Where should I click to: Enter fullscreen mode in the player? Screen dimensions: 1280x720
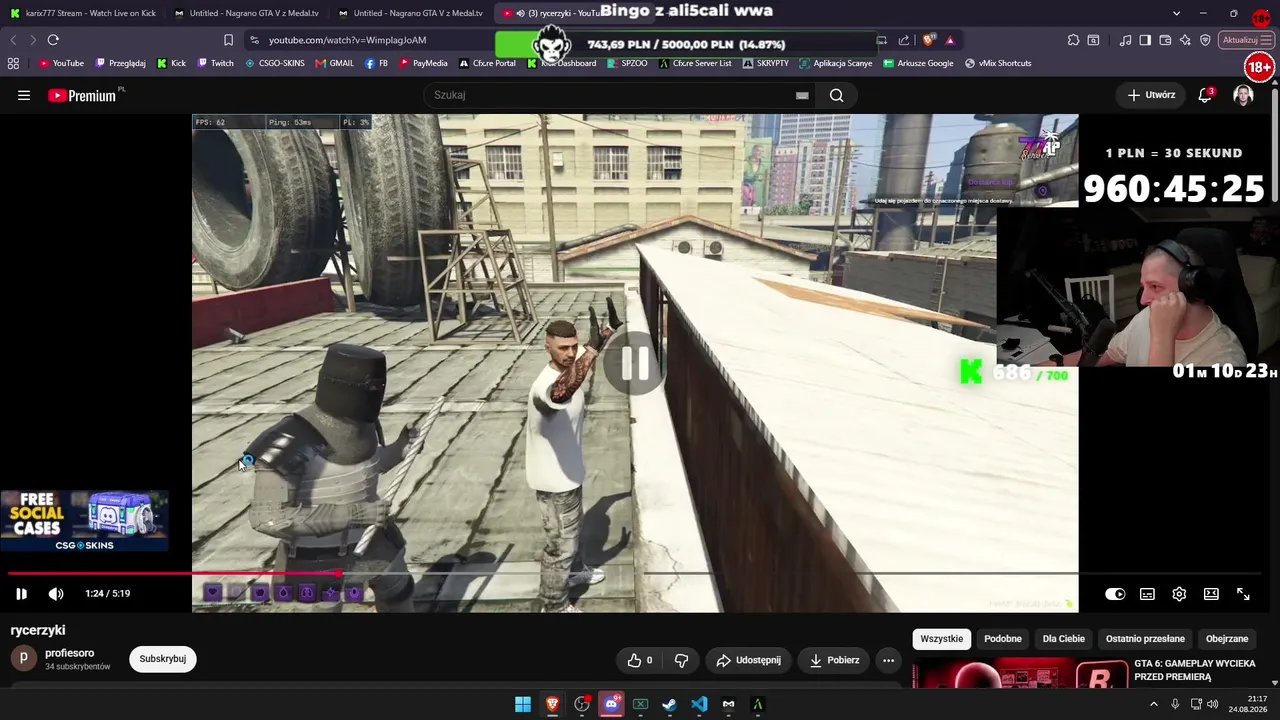[x=1243, y=594]
